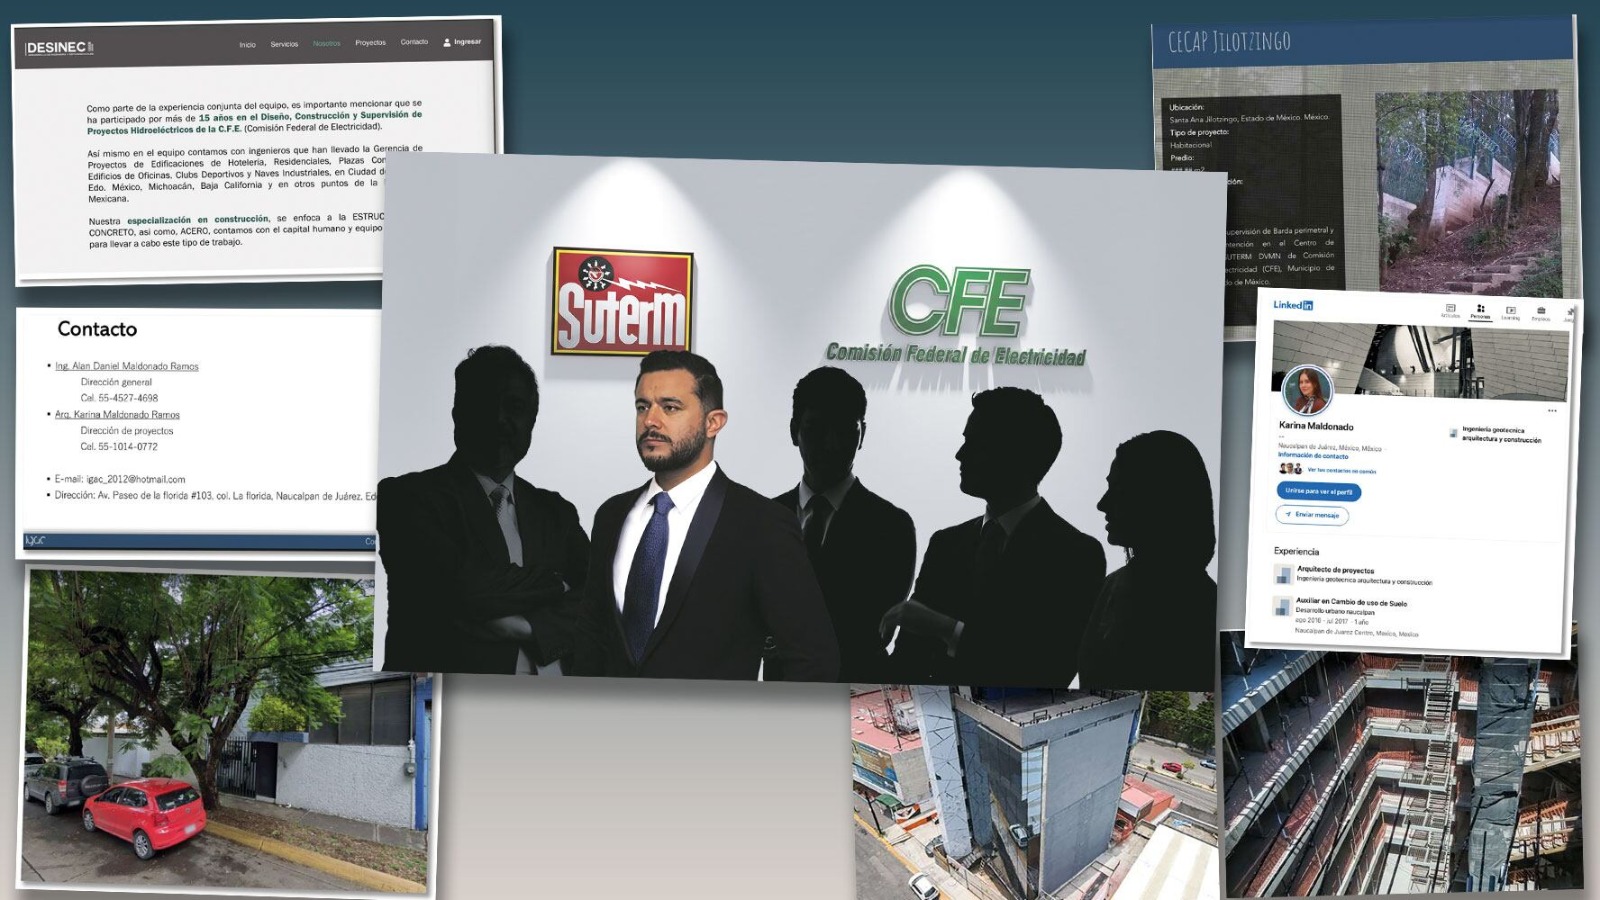1600x900 pixels.
Task: Click Contacto in DESINEC navigation bar
Action: point(414,42)
